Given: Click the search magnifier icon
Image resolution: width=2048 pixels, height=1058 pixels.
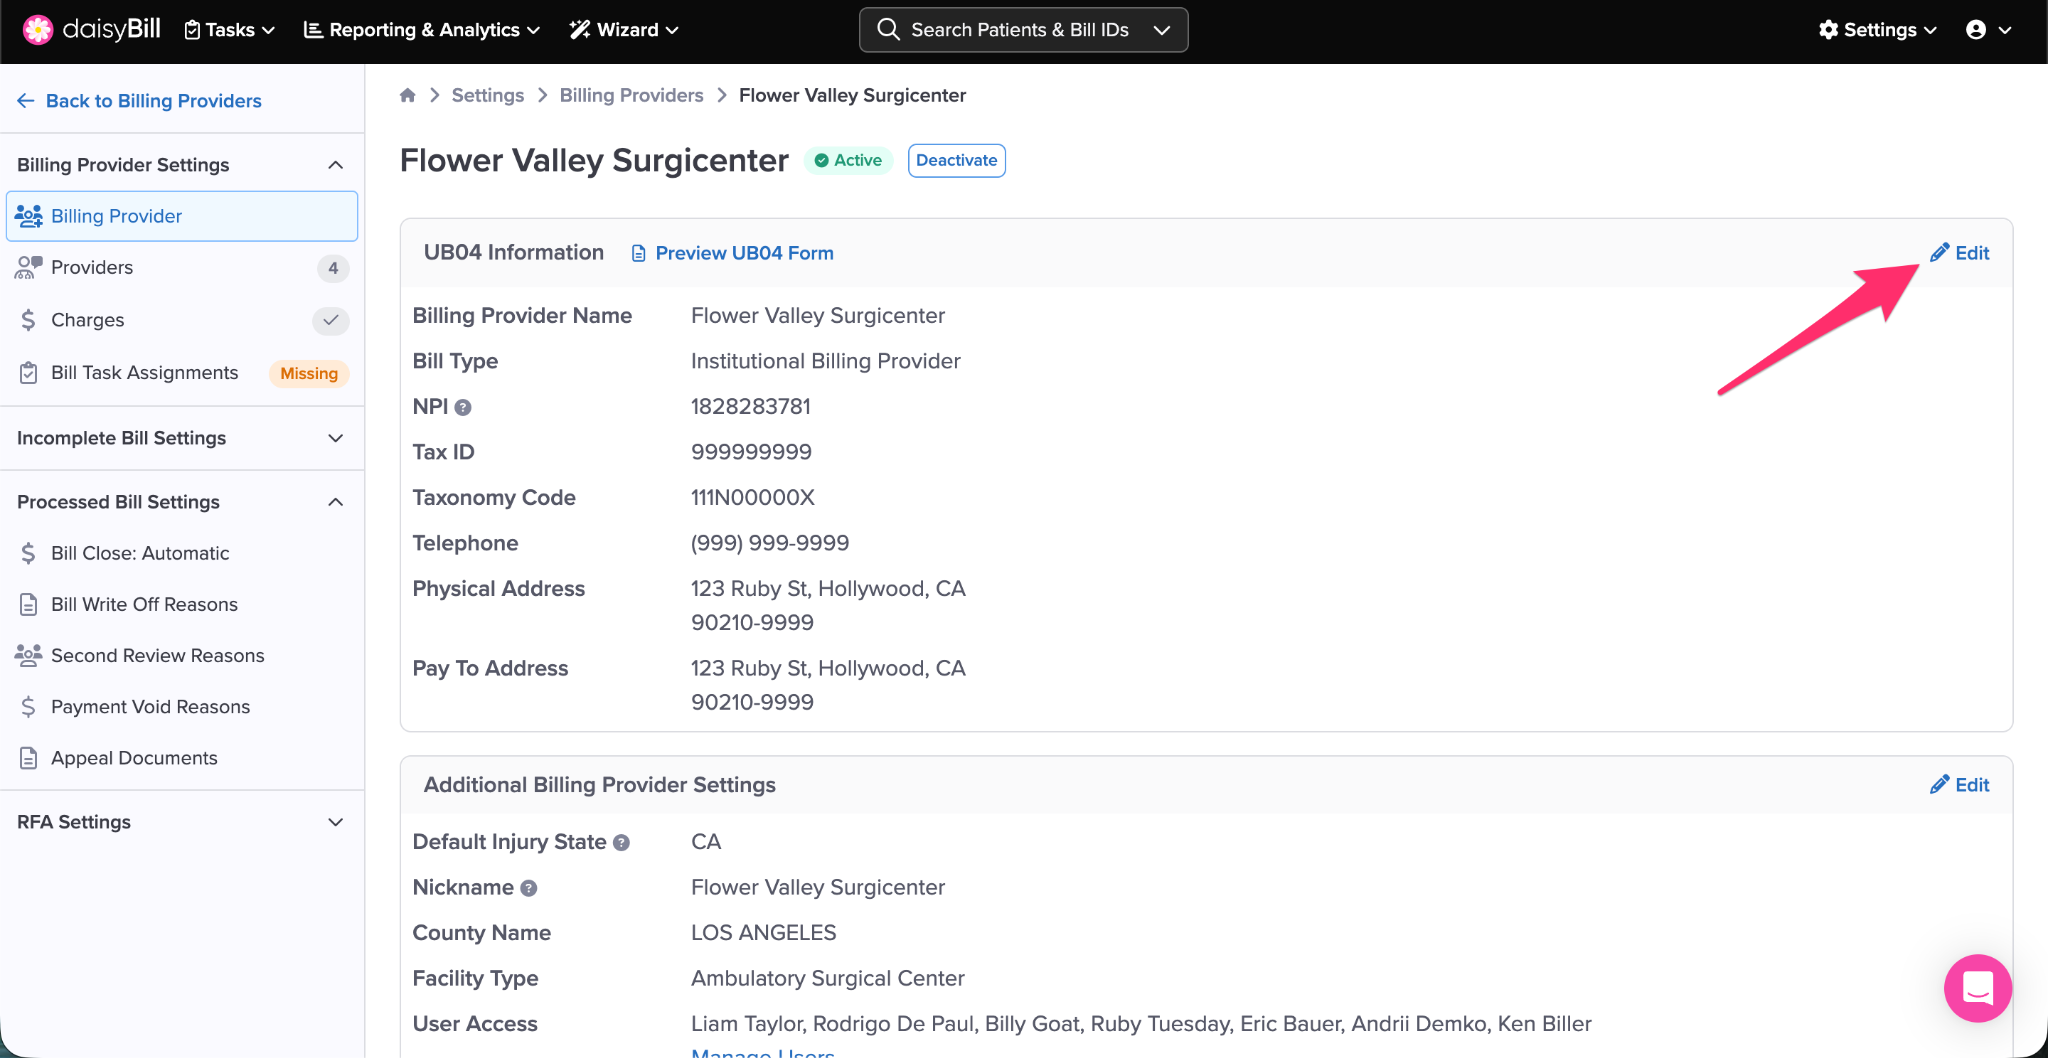Looking at the screenshot, I should click(x=888, y=30).
